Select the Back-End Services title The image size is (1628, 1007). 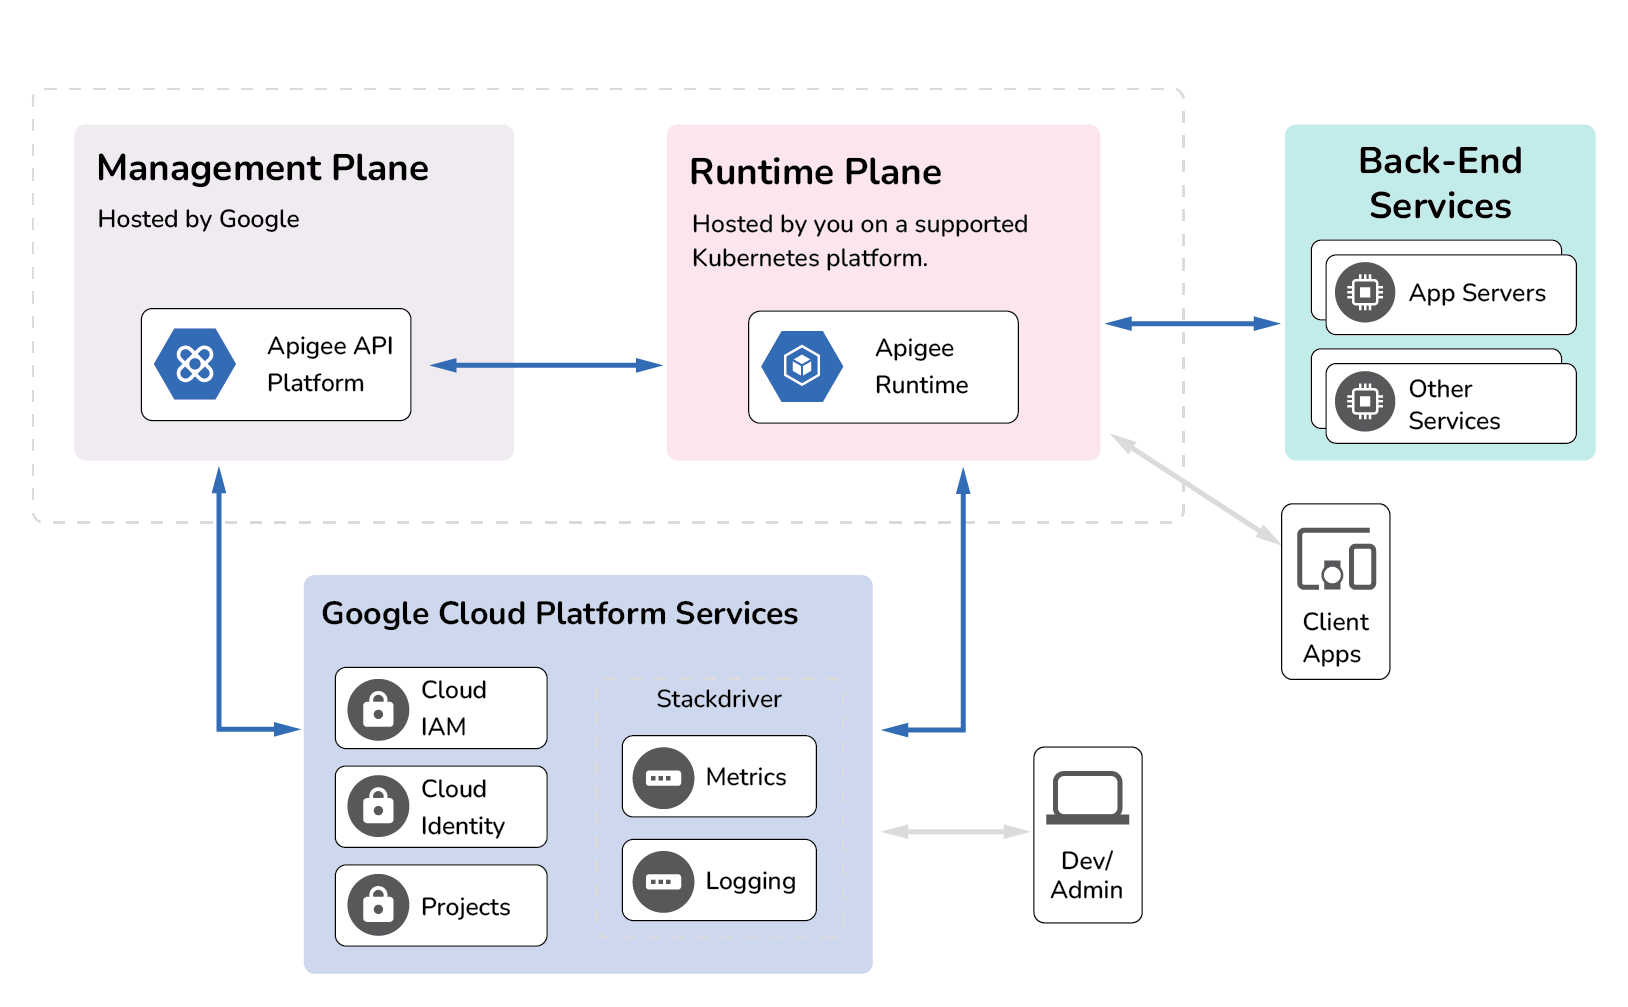(x=1440, y=183)
